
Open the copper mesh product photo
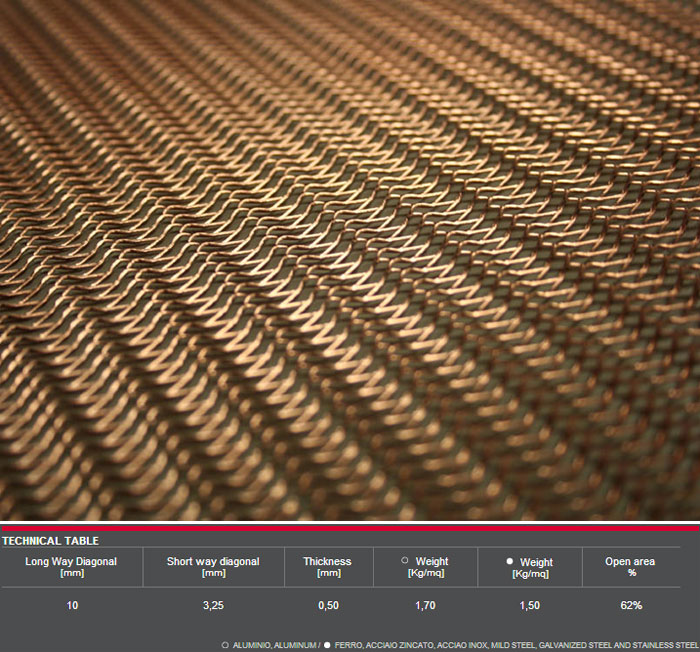click(x=350, y=260)
